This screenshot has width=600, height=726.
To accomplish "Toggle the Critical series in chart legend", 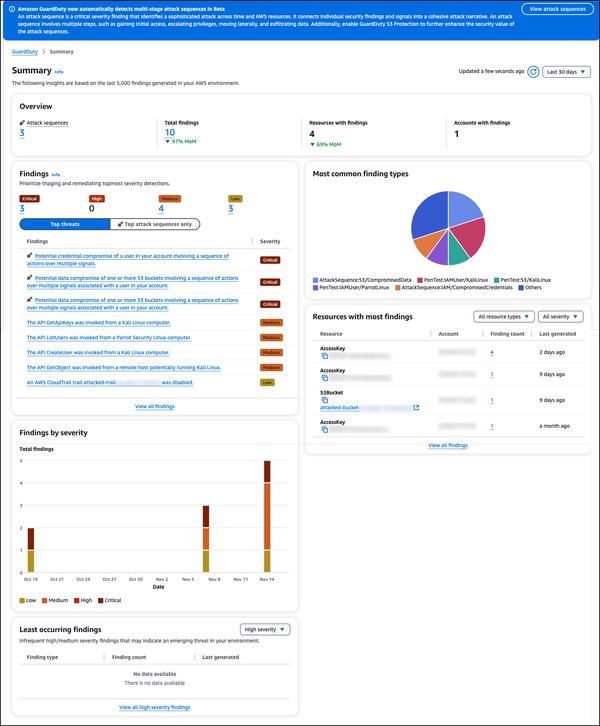I will pyautogui.click(x=110, y=600).
